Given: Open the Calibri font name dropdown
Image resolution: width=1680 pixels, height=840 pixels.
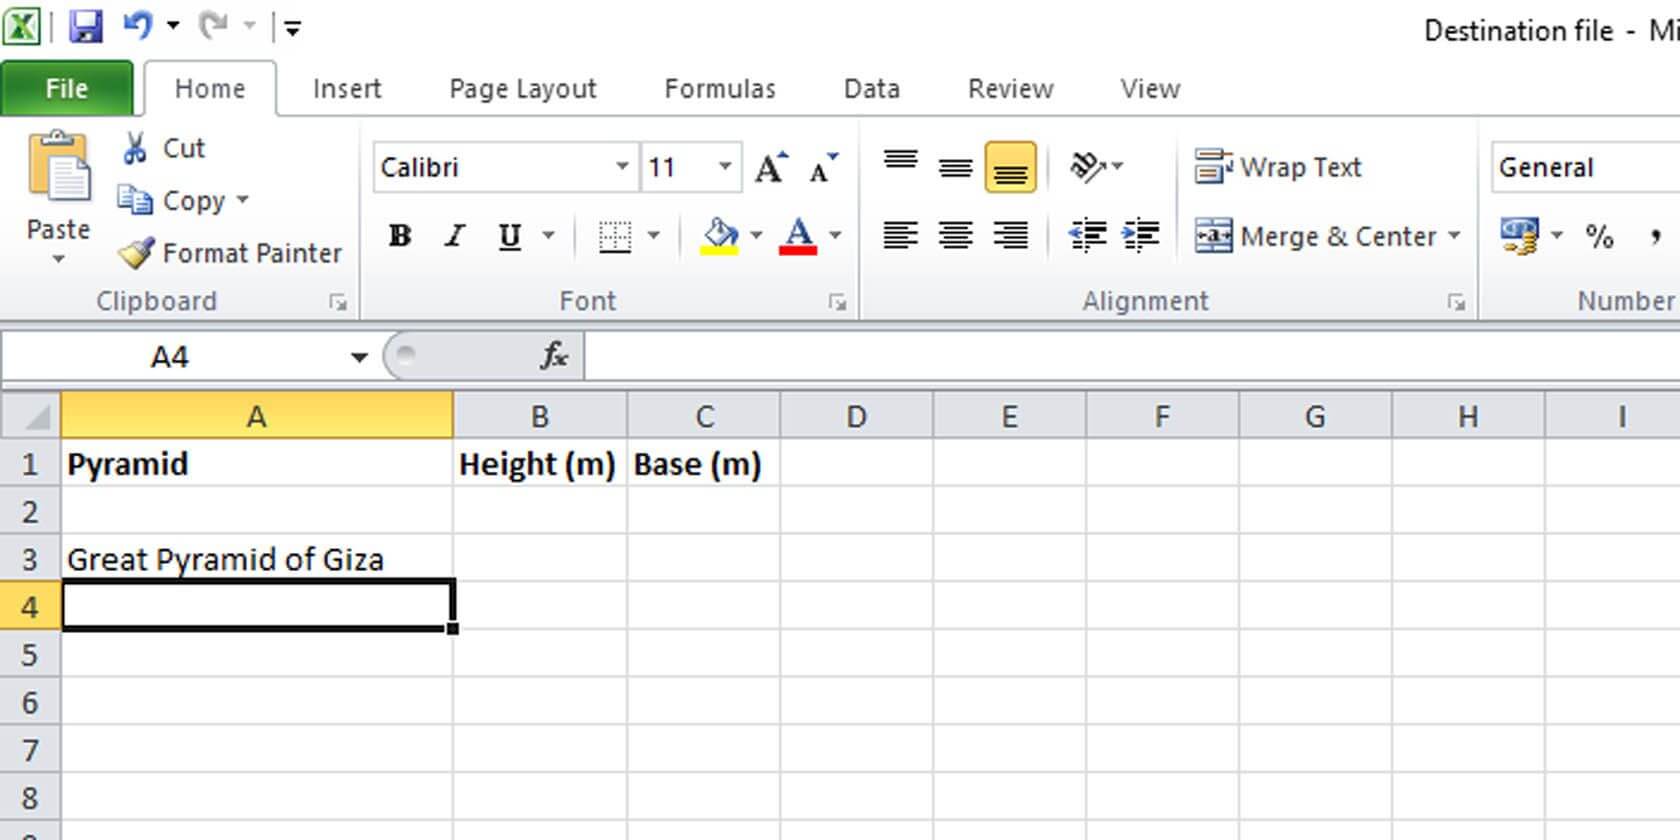Looking at the screenshot, I should (x=622, y=166).
